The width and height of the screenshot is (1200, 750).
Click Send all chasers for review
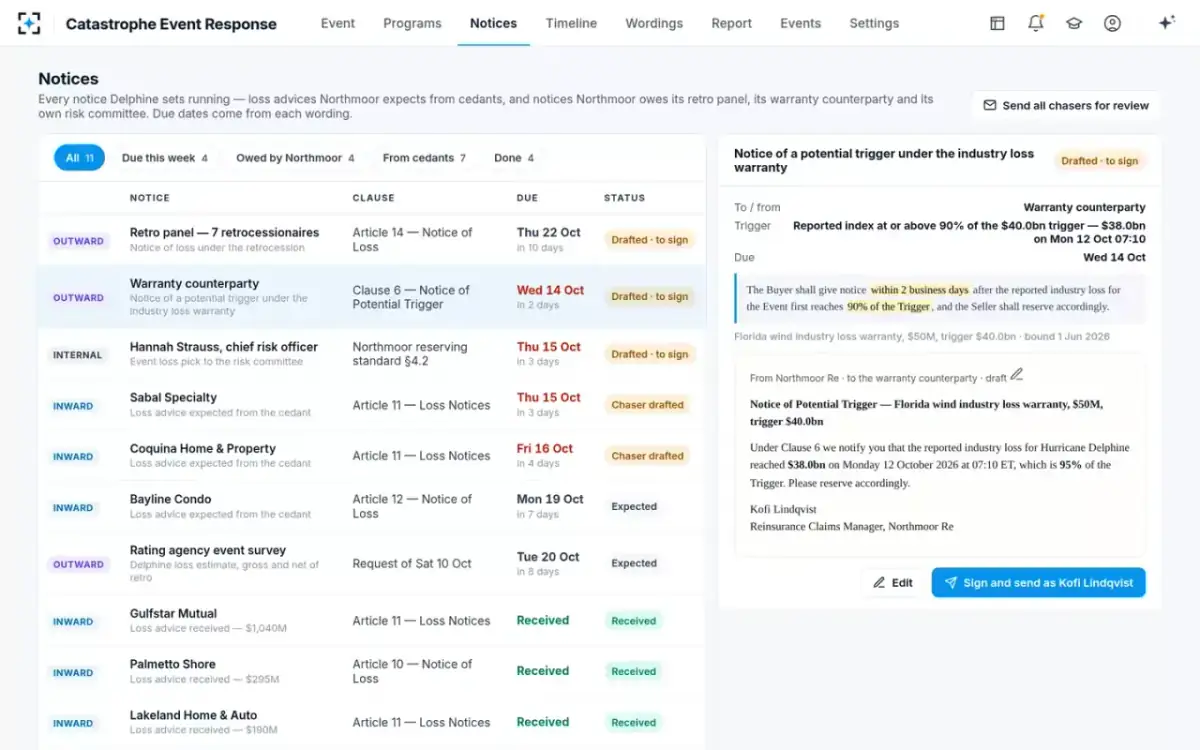point(1065,105)
